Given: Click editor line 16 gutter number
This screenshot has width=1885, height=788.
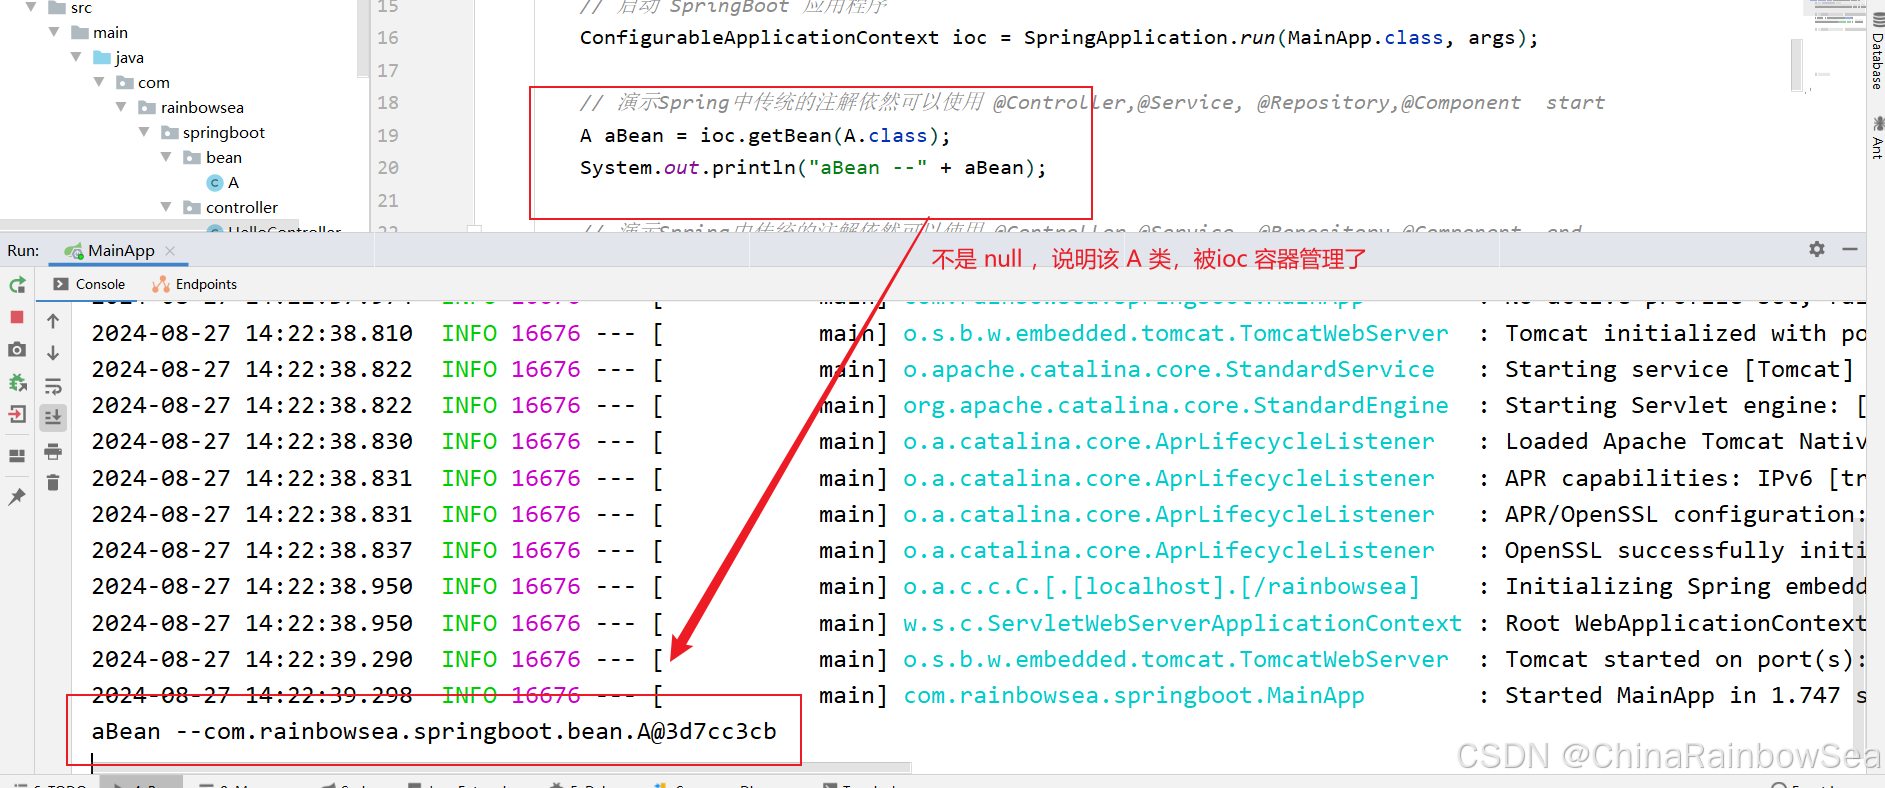Looking at the screenshot, I should pyautogui.click(x=388, y=37).
